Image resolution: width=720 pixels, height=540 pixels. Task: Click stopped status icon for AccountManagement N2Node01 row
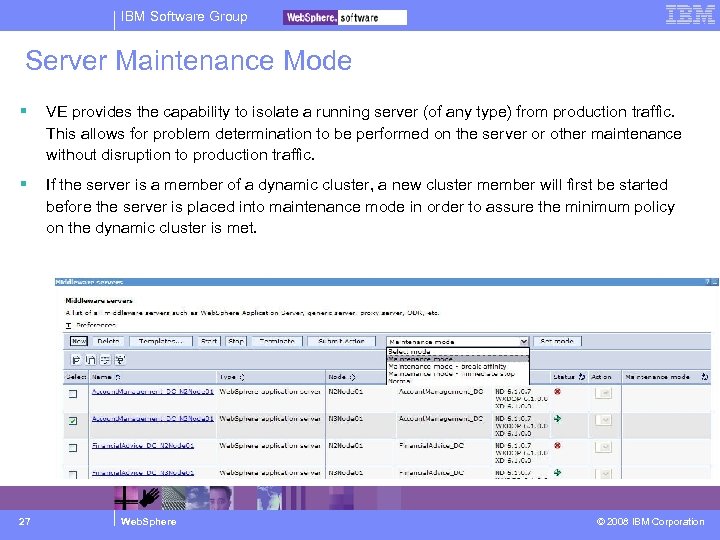pos(557,392)
